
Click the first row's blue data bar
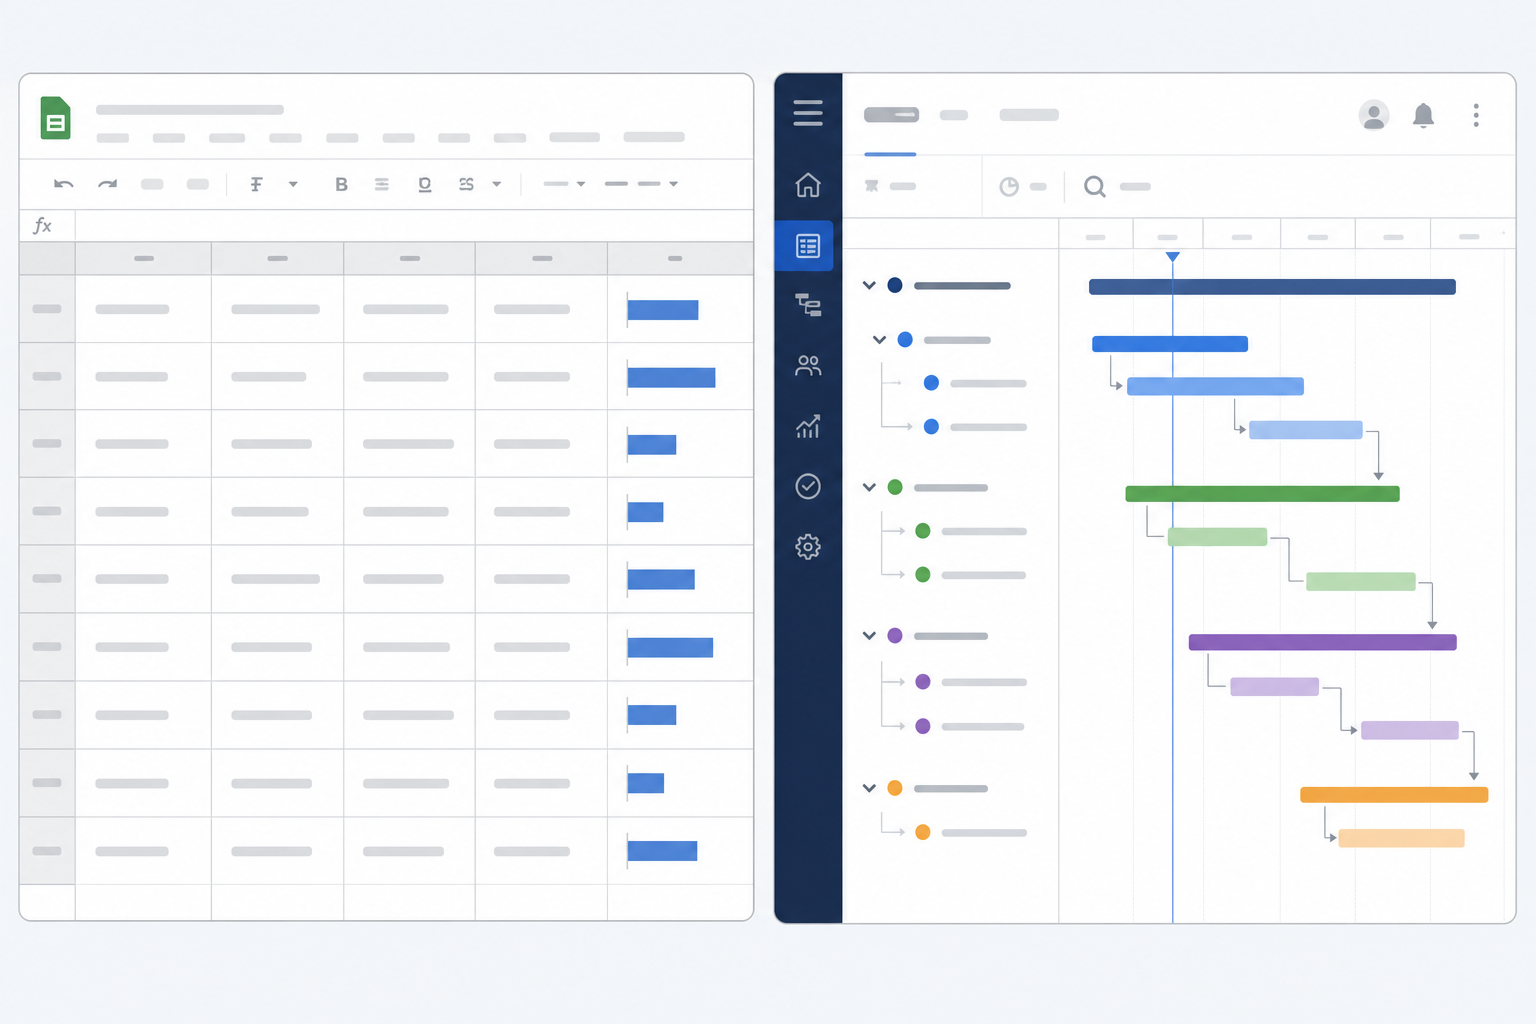tap(663, 310)
